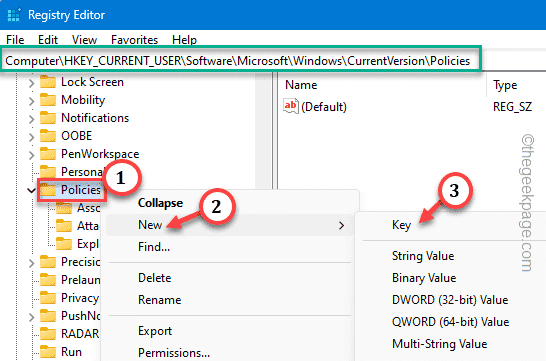Image resolution: width=546 pixels, height=361 pixels.
Task: Choose Delete in the context menu
Action: (155, 278)
